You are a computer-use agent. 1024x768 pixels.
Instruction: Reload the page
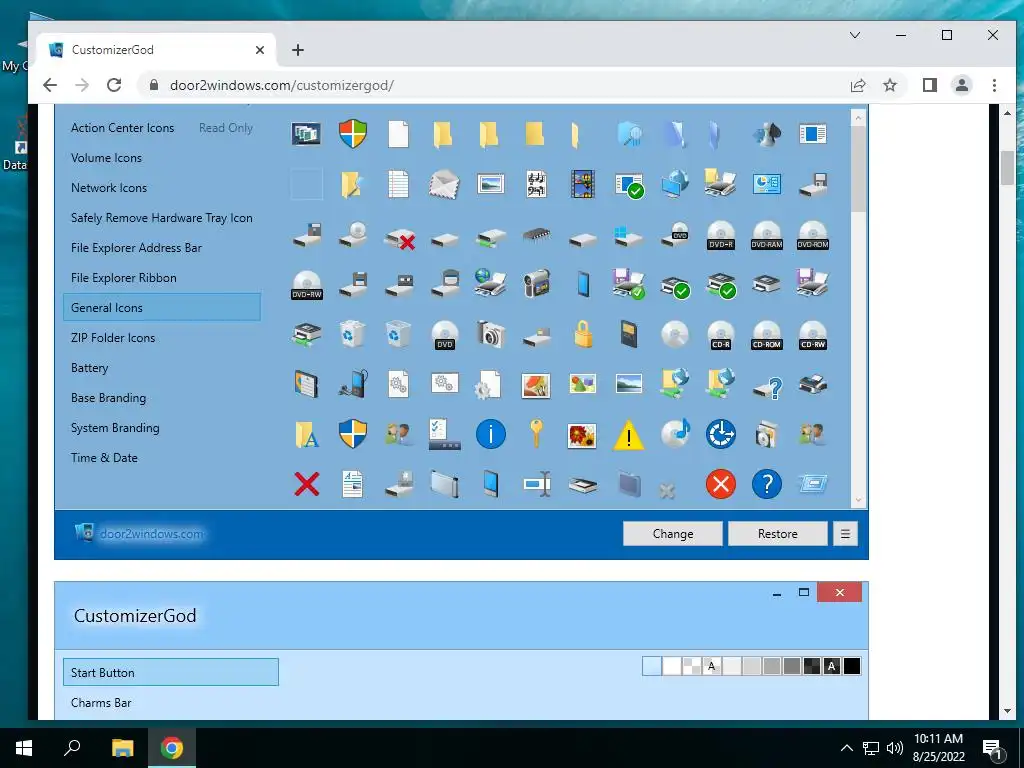pos(114,86)
